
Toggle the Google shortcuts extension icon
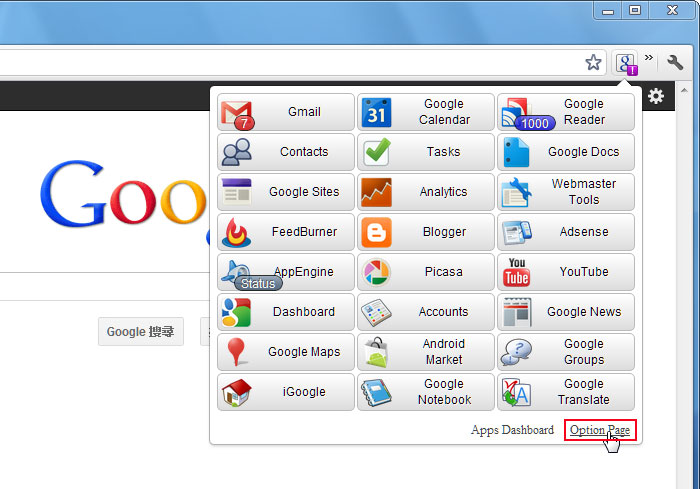(x=626, y=63)
